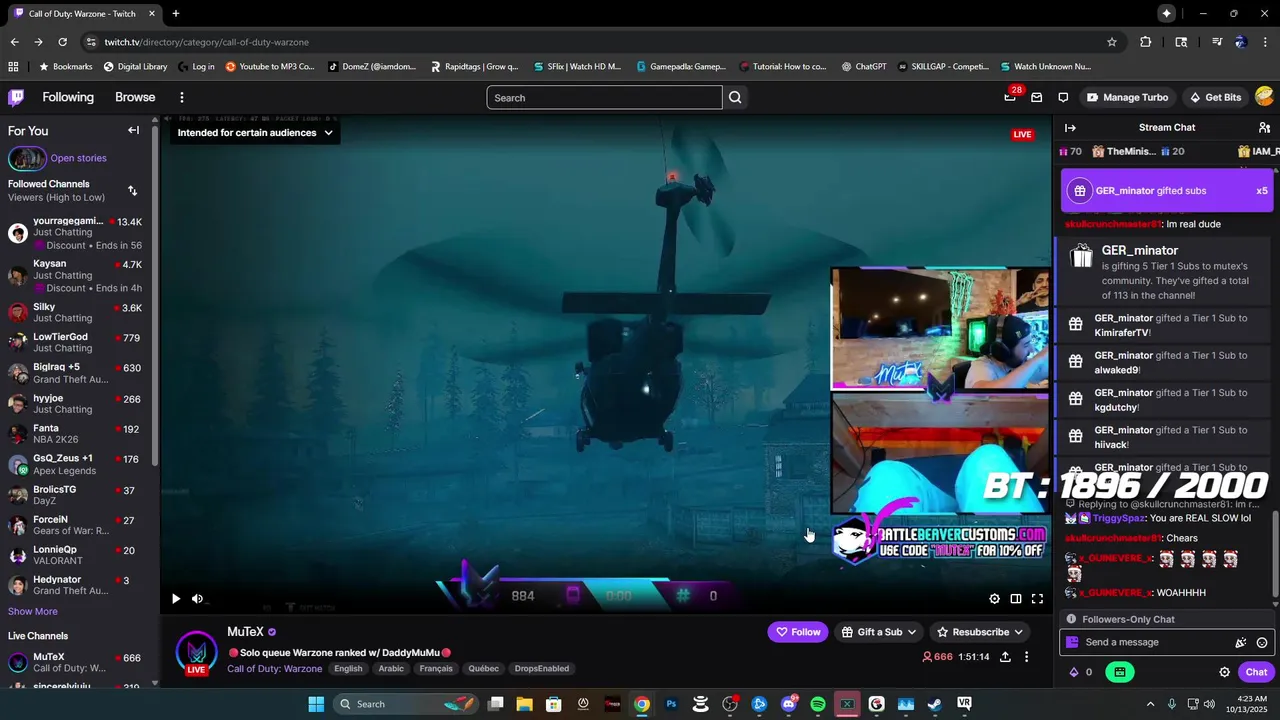Open the Following tab

pyautogui.click(x=68, y=97)
